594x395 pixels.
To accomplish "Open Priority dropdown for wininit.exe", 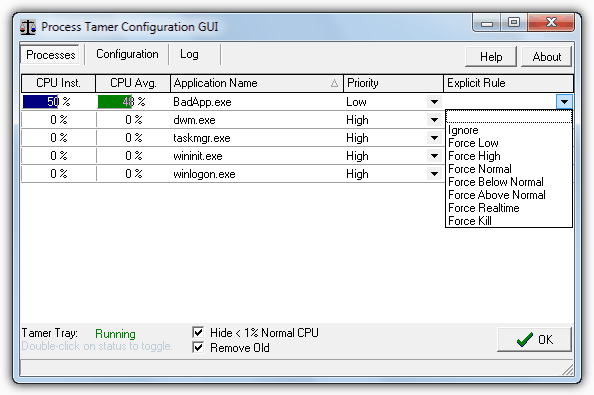I will (x=434, y=156).
